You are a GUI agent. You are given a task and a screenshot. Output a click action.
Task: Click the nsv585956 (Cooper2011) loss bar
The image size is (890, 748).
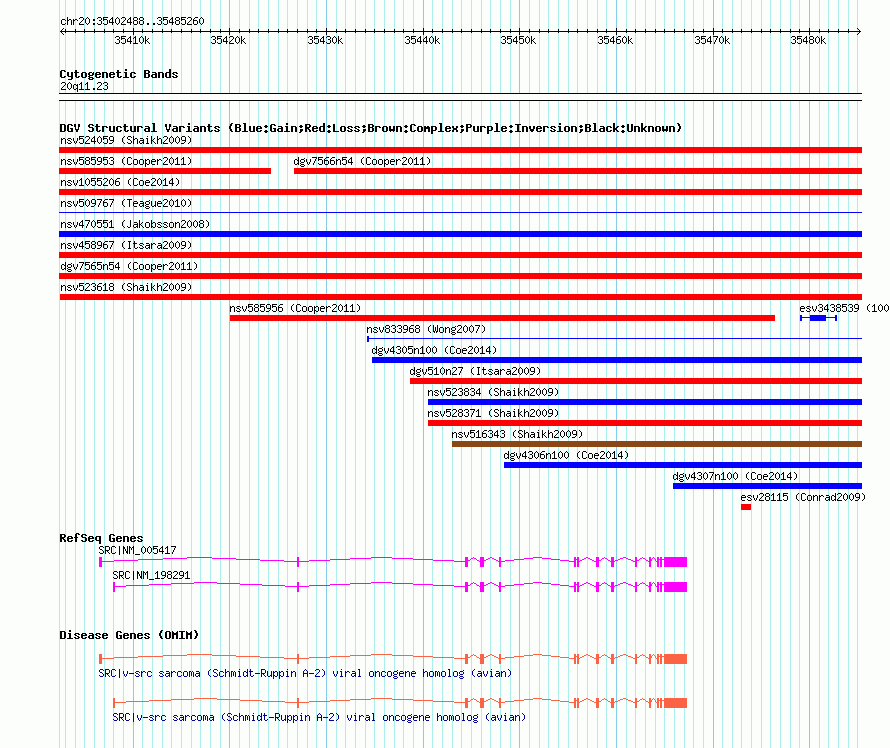coord(502,318)
